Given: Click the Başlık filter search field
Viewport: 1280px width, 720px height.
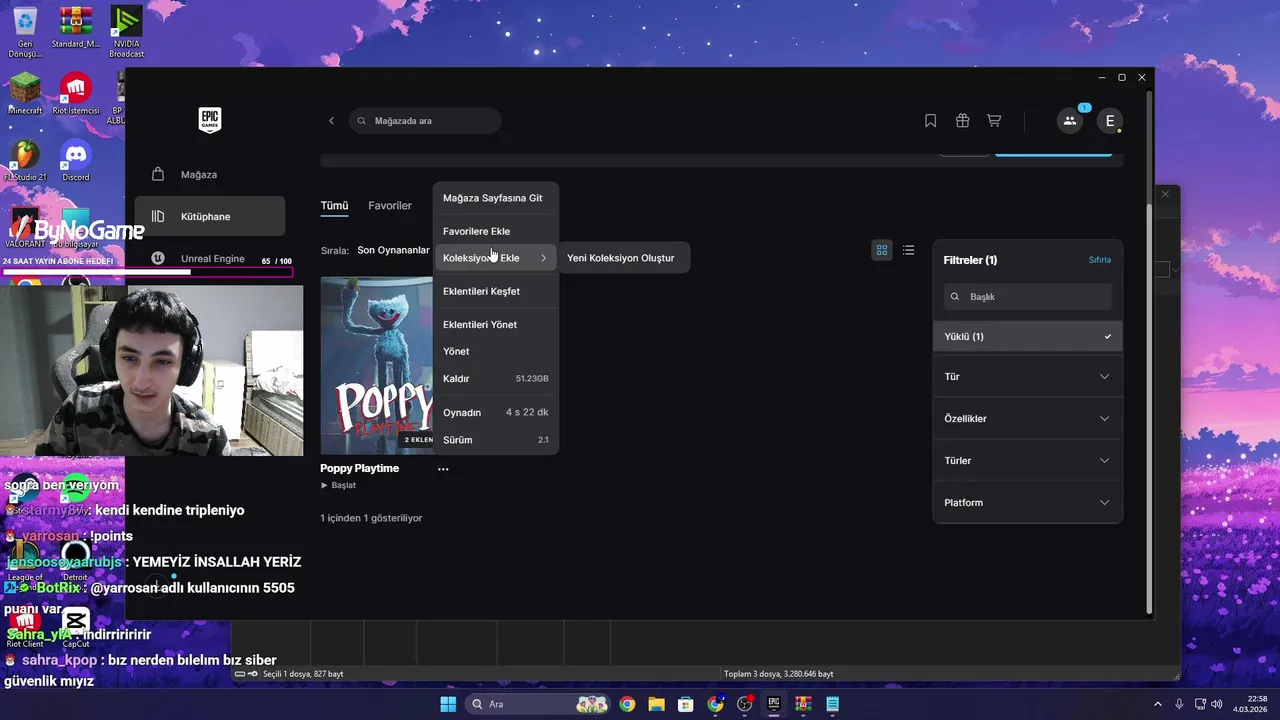Looking at the screenshot, I should [1028, 297].
